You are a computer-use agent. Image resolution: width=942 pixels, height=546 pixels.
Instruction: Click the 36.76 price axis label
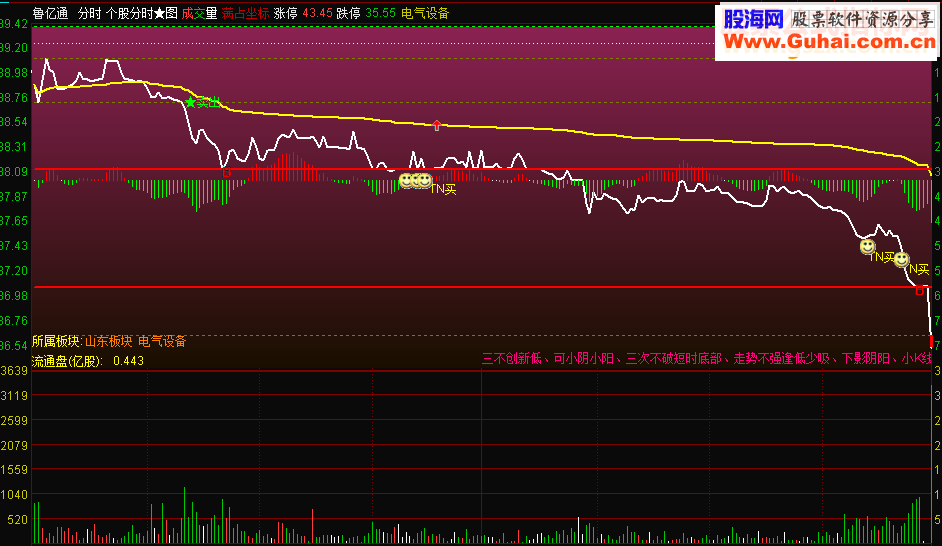[x=14, y=321]
